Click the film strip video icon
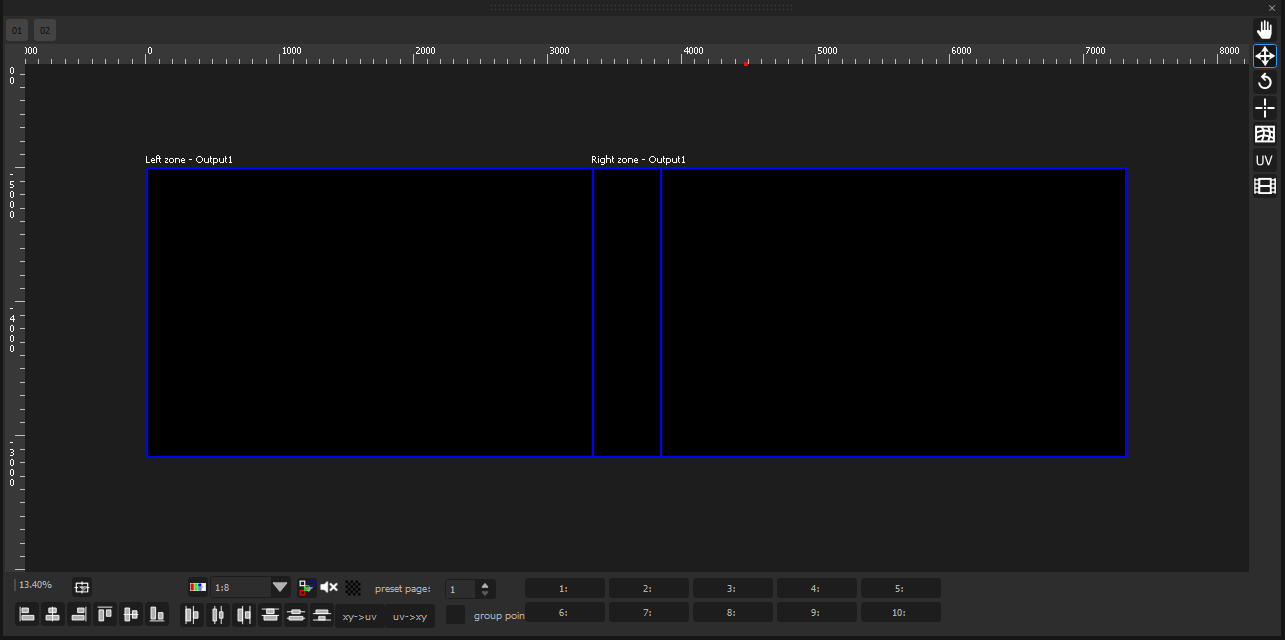 [1265, 186]
